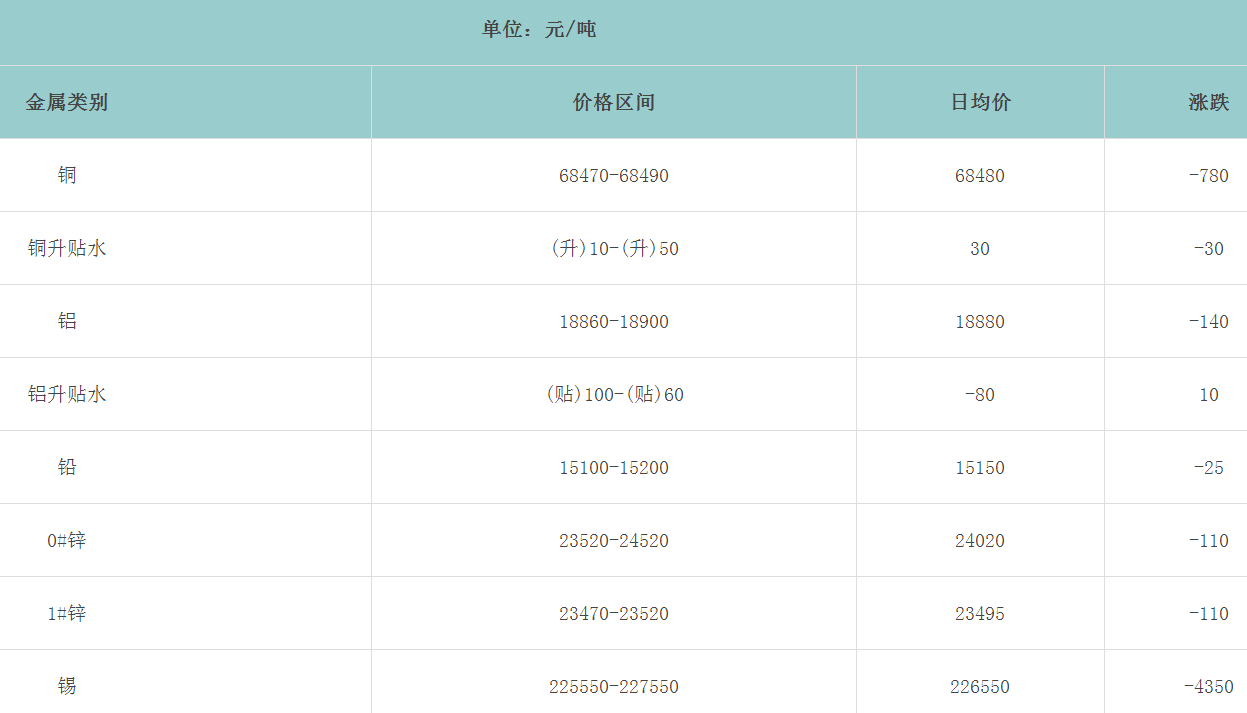This screenshot has height=713, width=1247.
Task: Select the 铜升贴水 row label
Action: [x=67, y=248]
